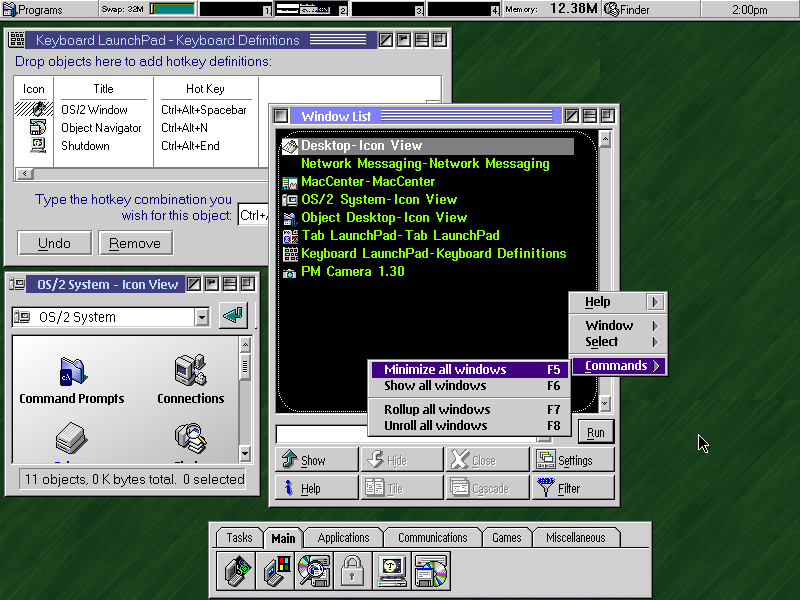
Task: Switch to virtual desktop 2 in the top bar
Action: click(312, 9)
